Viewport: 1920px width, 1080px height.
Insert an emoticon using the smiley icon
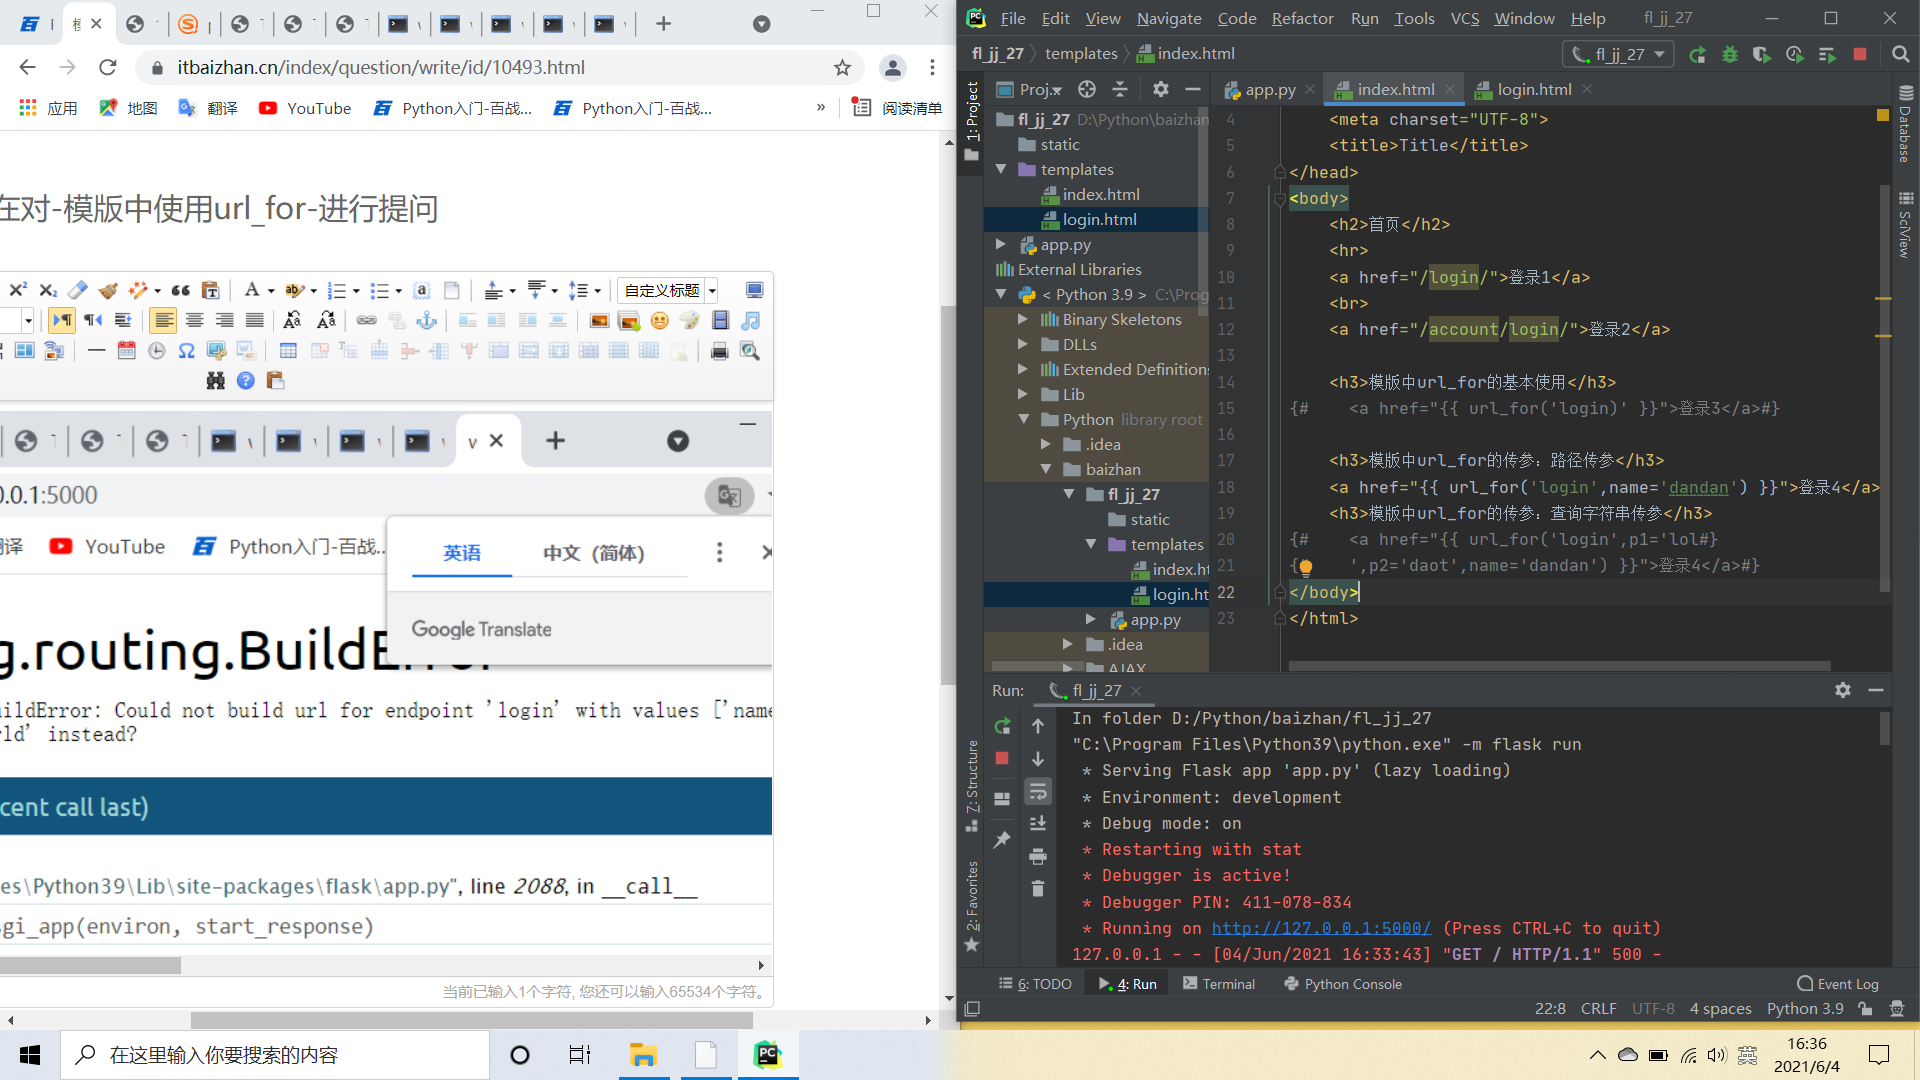659,320
